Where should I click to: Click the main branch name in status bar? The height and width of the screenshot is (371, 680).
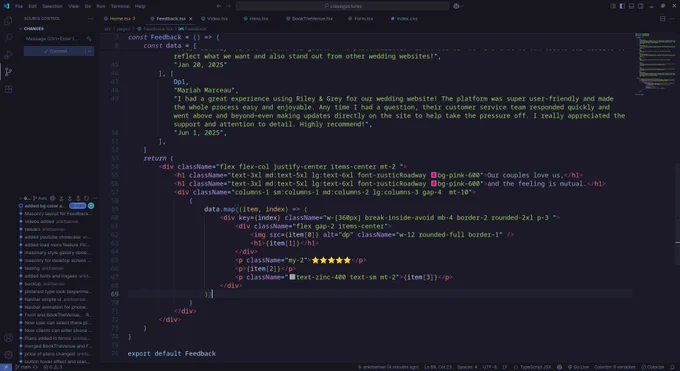(x=23, y=367)
